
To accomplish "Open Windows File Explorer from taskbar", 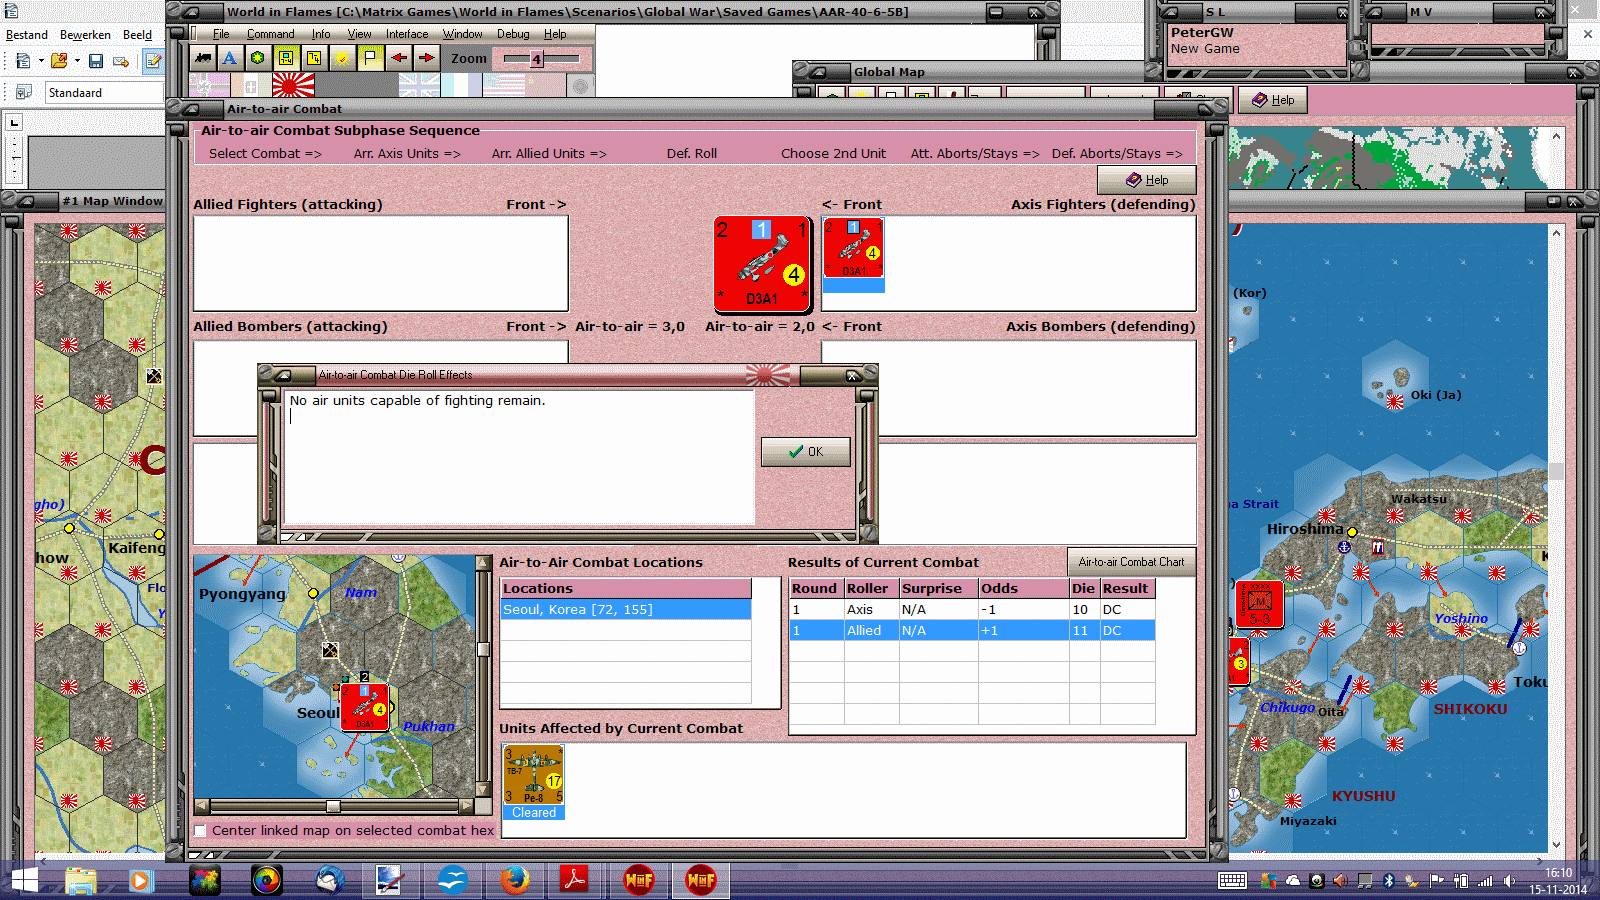I will (x=81, y=880).
